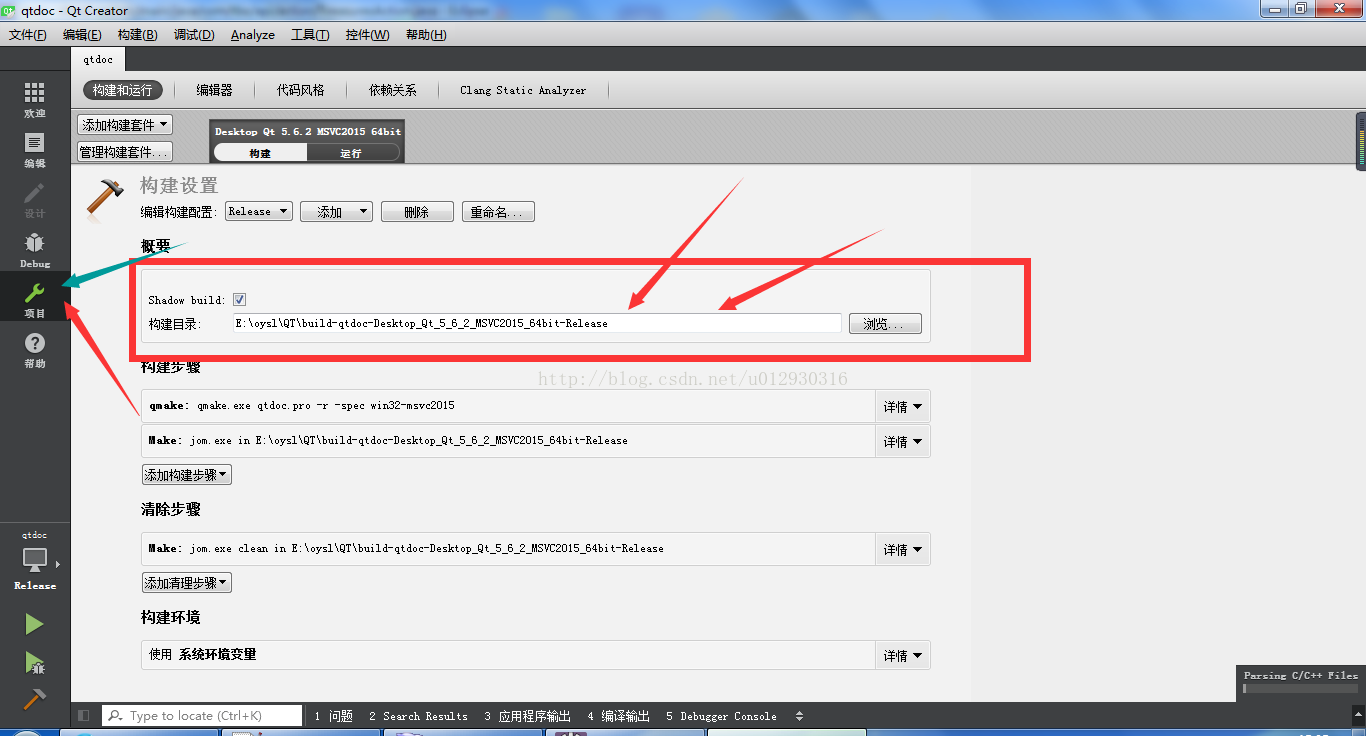1366x736 pixels.
Task: Toggle the Shadow build checkbox
Action: point(239,300)
